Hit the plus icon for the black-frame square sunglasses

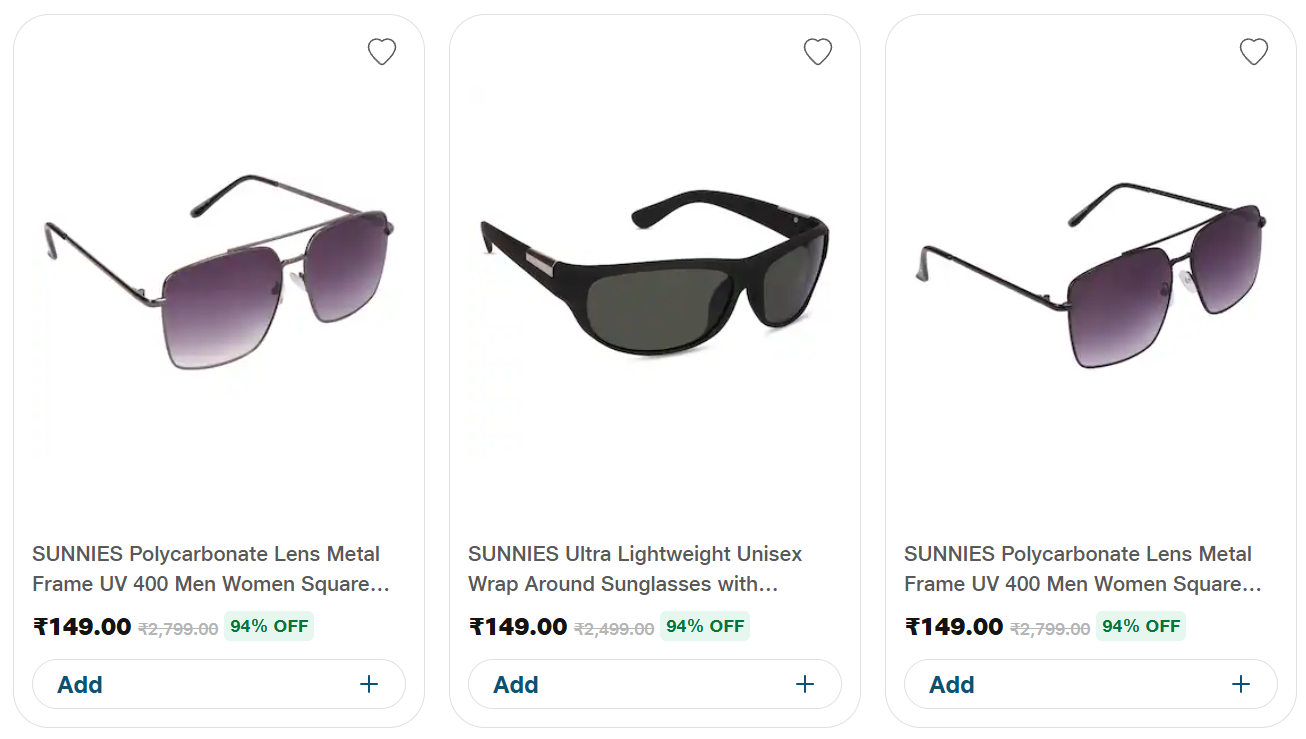[x=1241, y=684]
